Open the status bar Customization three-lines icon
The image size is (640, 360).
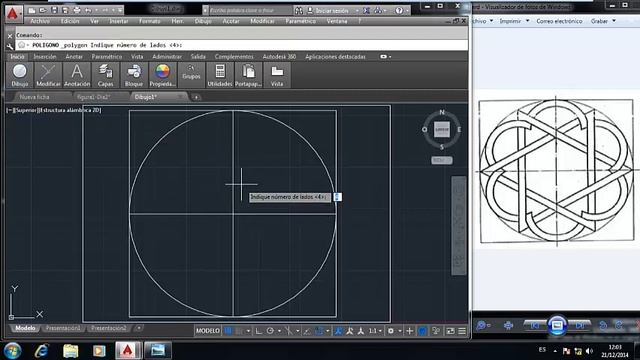pos(462,331)
